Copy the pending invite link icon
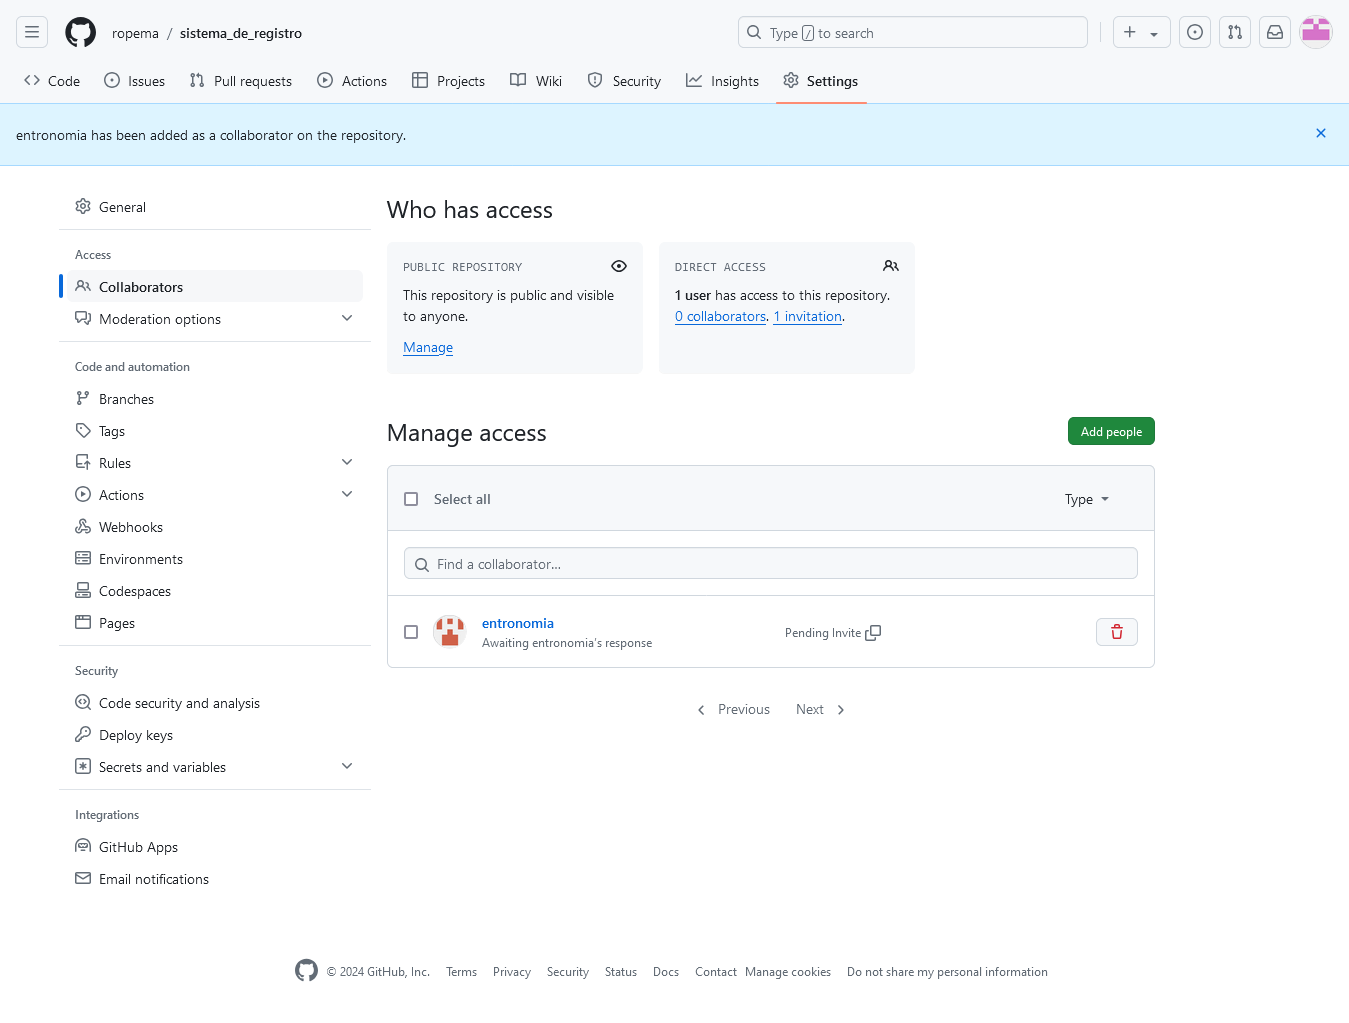The image size is (1349, 1023). 873,632
